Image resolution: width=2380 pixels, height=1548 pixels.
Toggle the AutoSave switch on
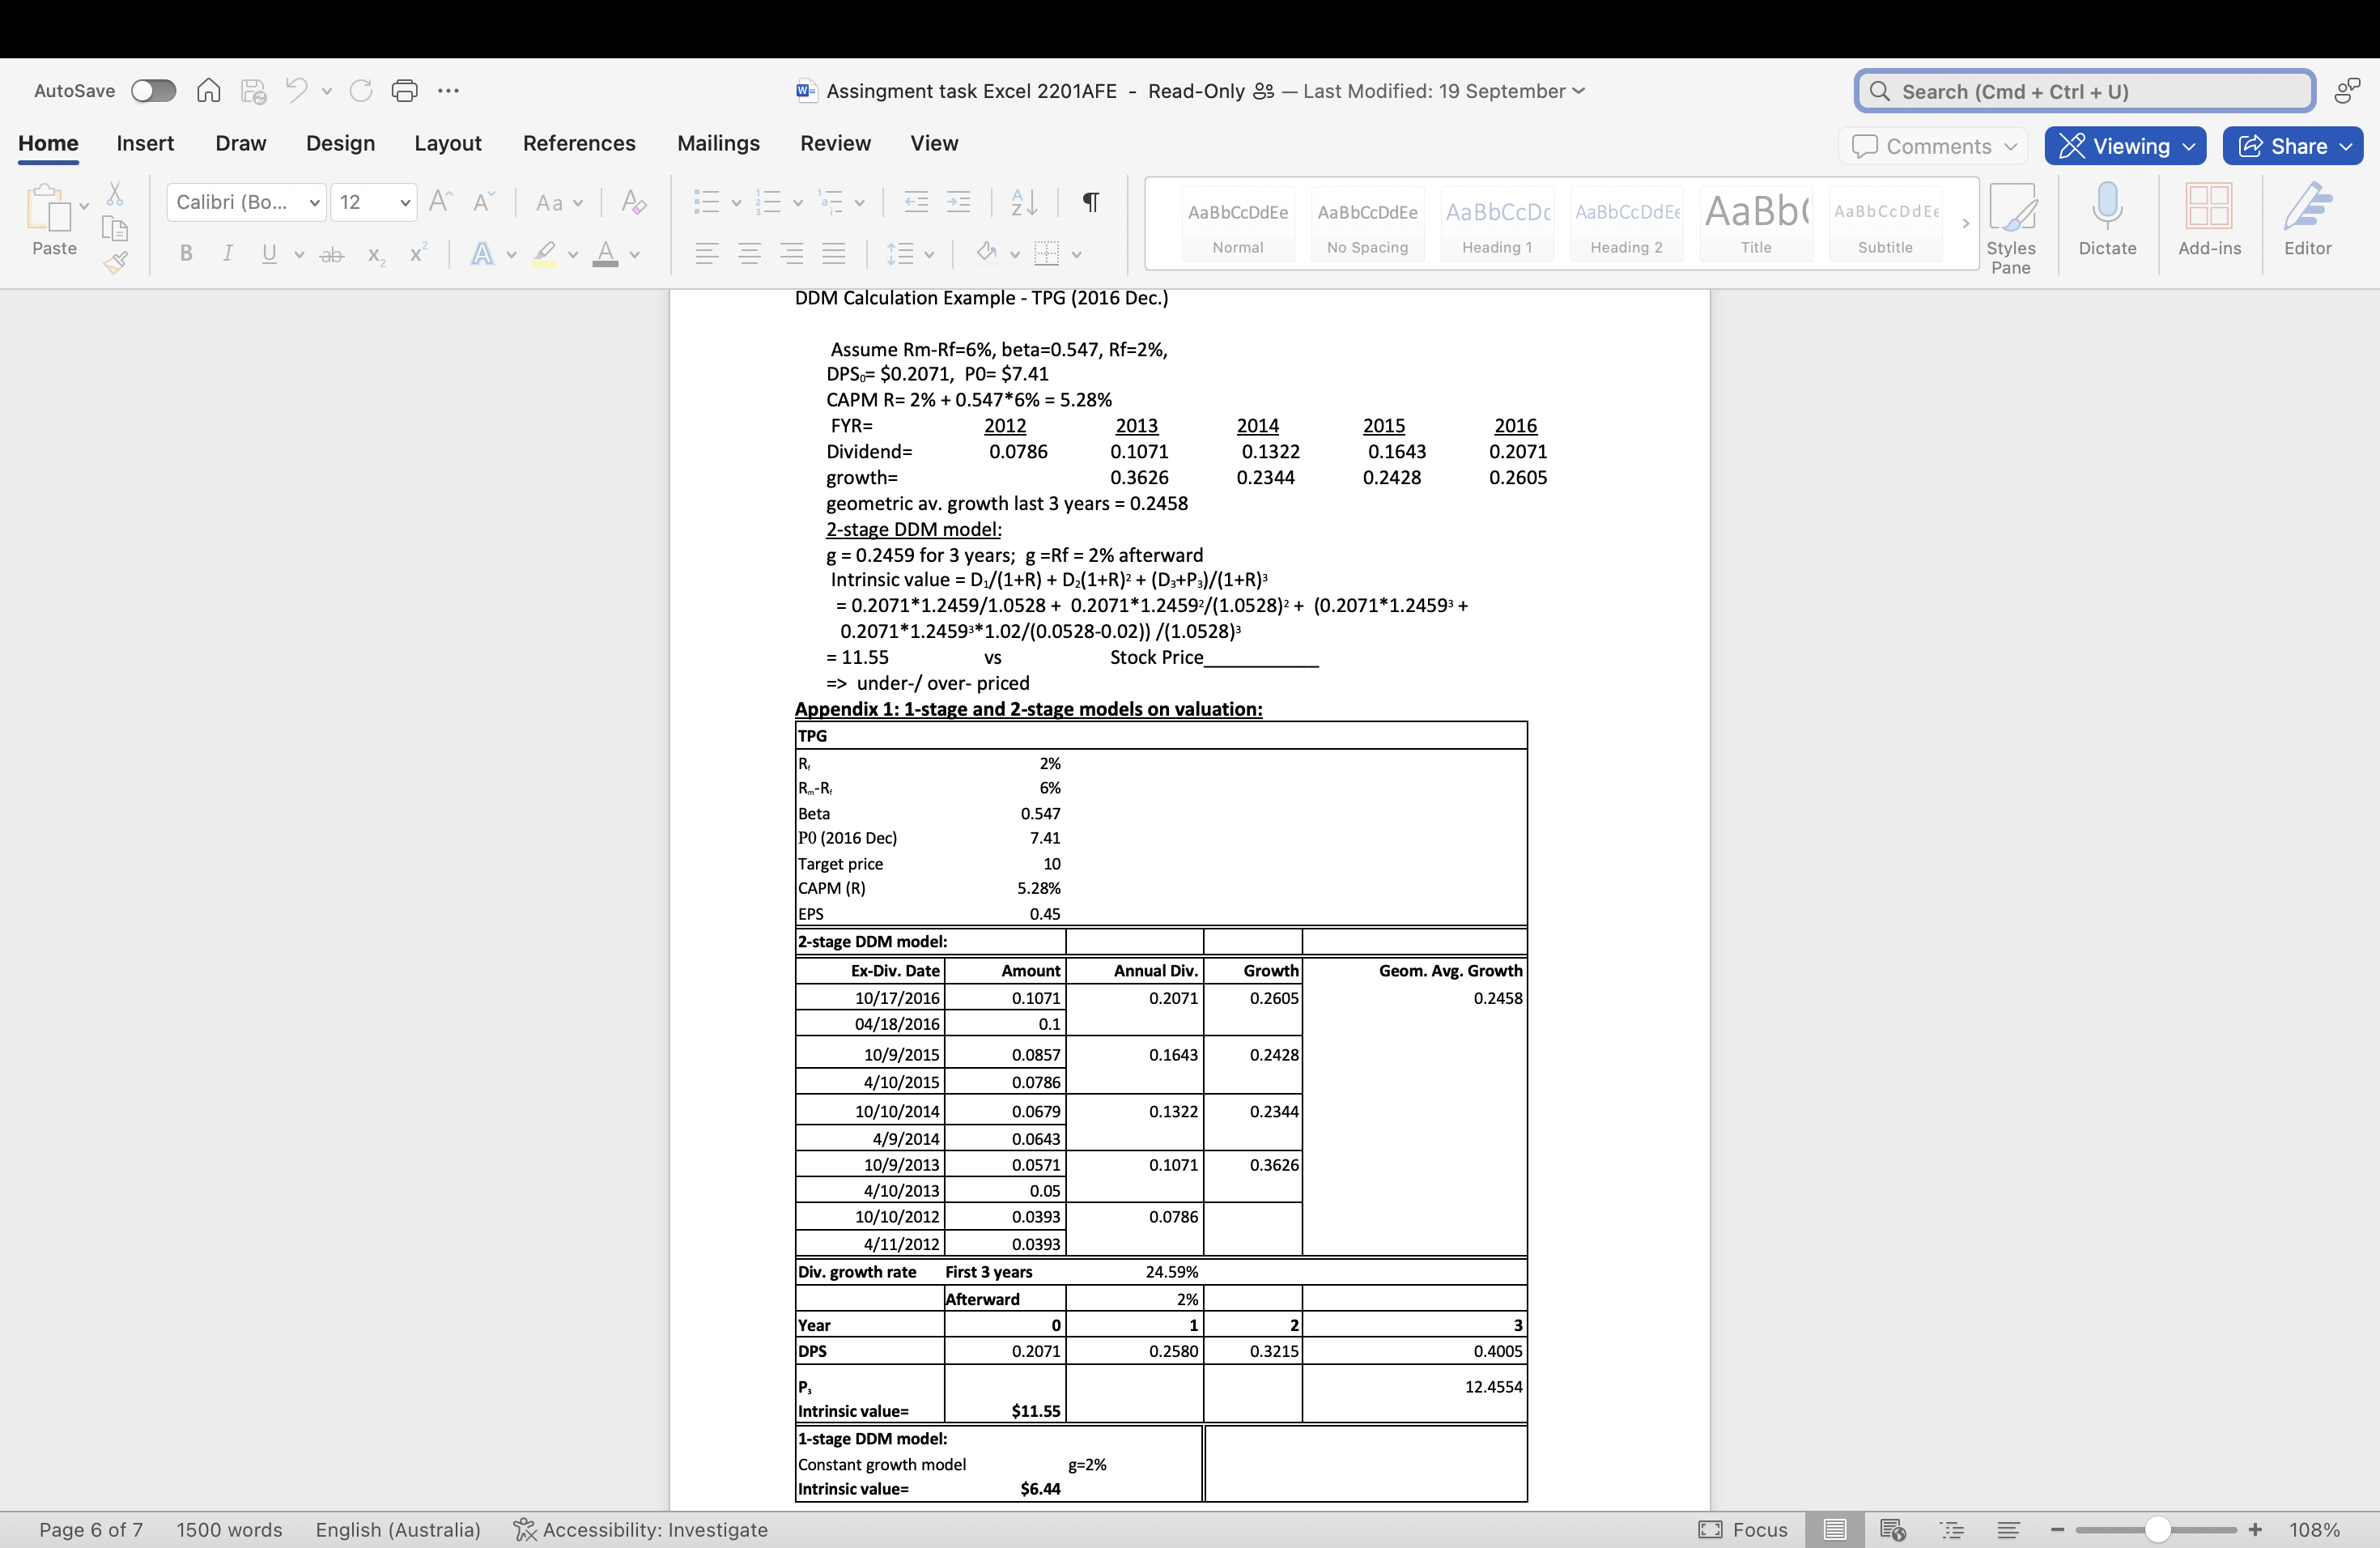point(153,90)
